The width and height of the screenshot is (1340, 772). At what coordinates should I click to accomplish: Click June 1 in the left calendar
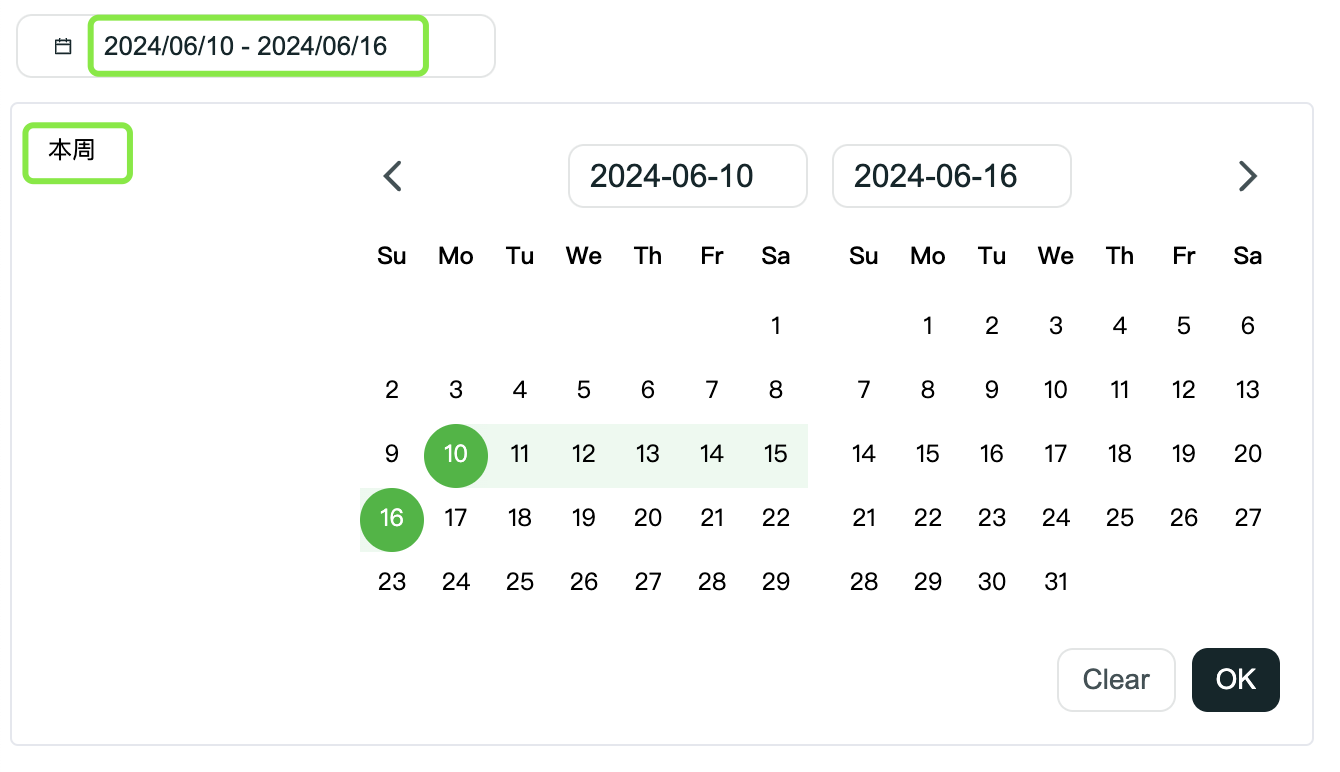pyautogui.click(x=775, y=325)
